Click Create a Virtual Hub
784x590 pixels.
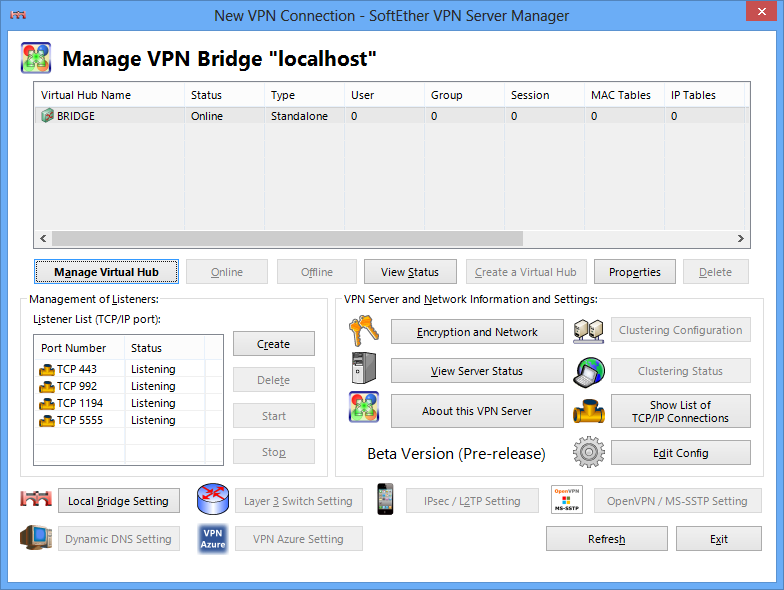pos(526,272)
